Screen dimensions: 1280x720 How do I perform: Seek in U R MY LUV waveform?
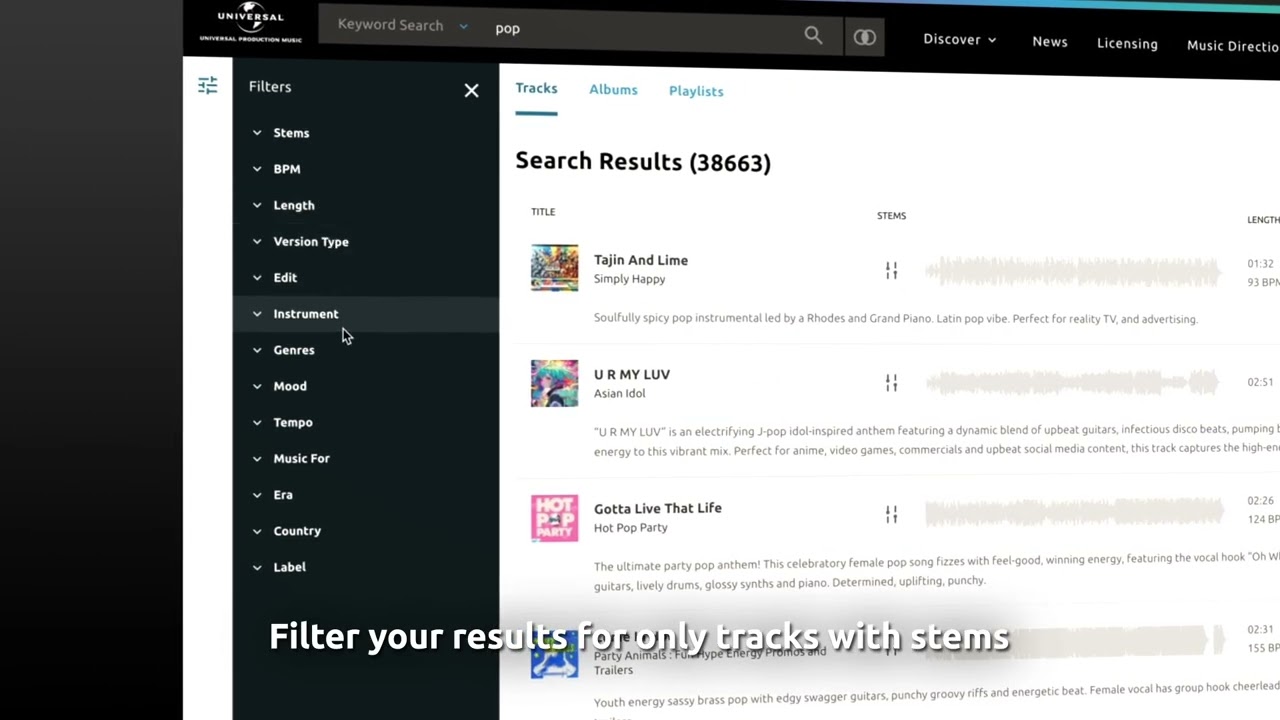coord(1074,382)
